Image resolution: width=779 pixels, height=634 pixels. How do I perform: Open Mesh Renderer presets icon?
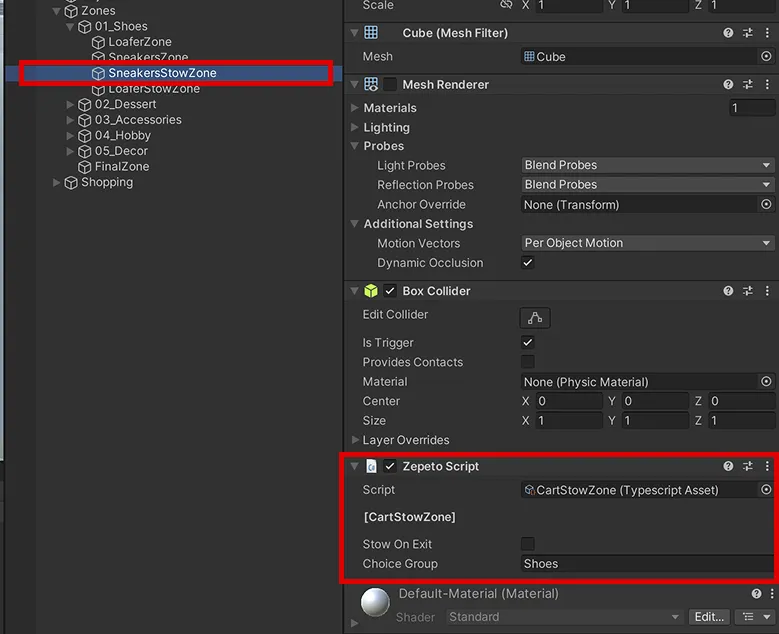[747, 84]
